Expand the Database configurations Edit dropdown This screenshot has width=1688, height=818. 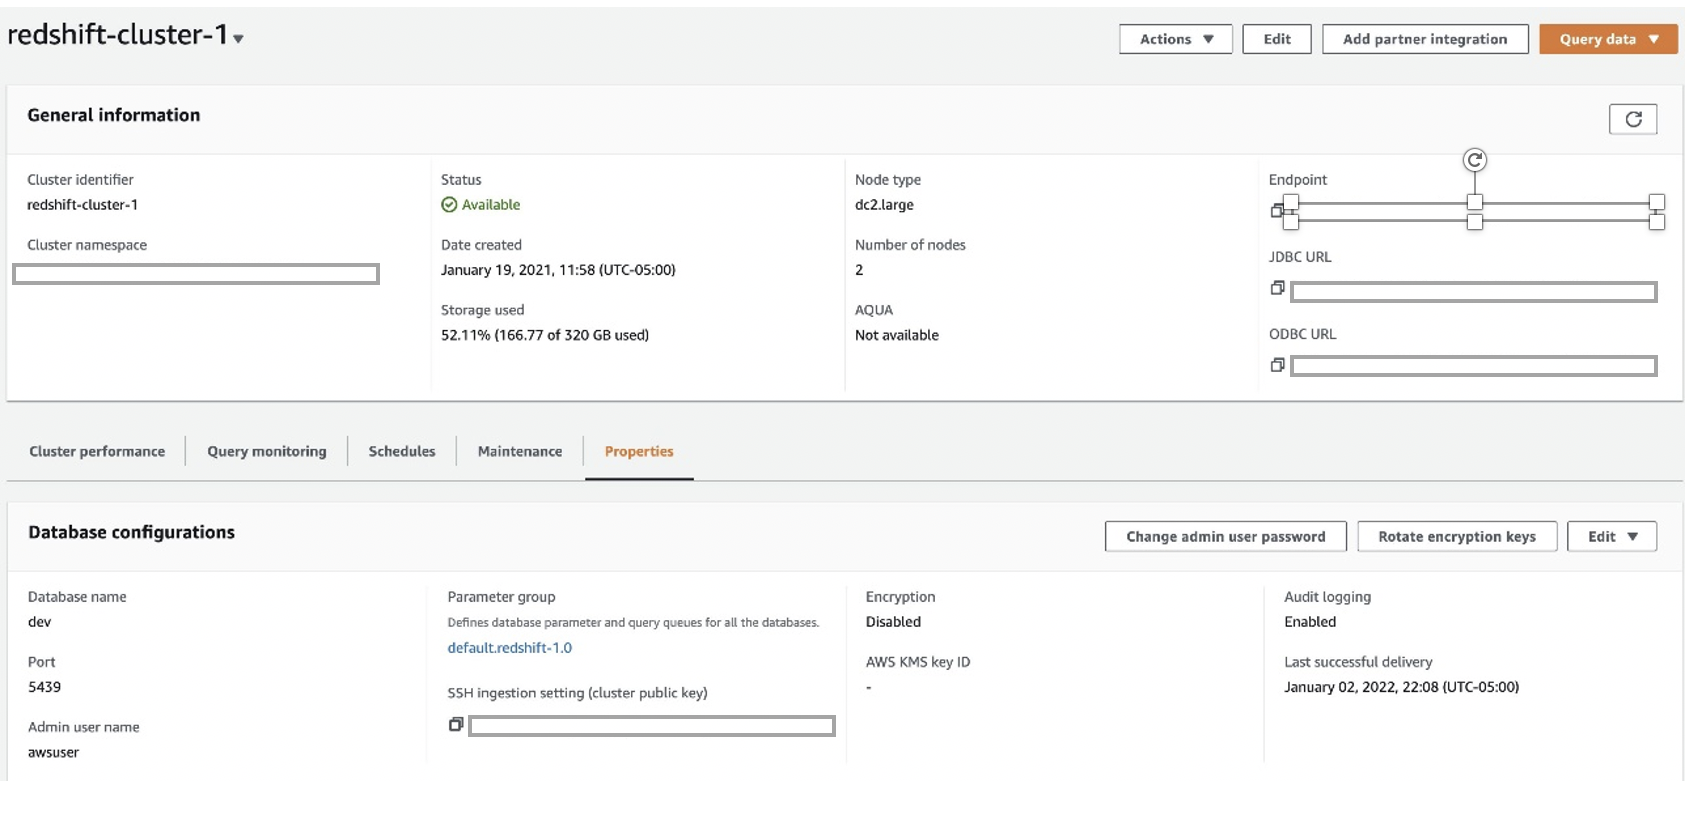(x=1612, y=536)
